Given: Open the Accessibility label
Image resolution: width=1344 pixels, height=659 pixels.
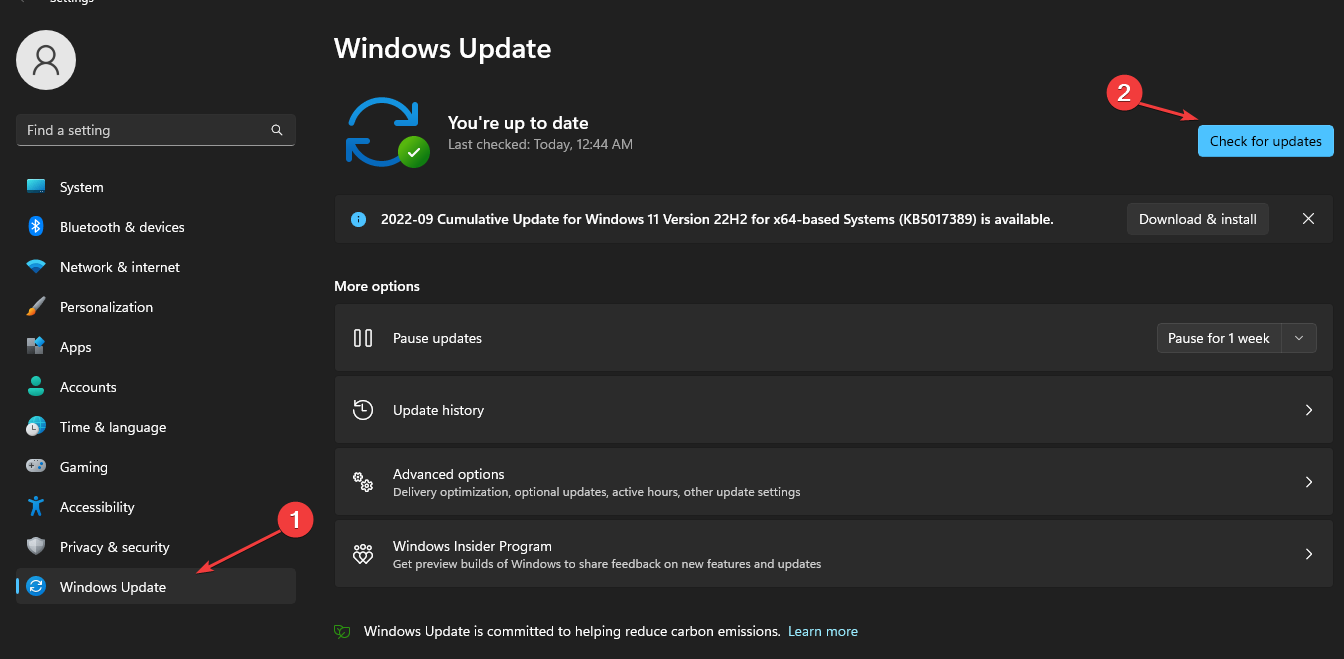Looking at the screenshot, I should [x=97, y=507].
